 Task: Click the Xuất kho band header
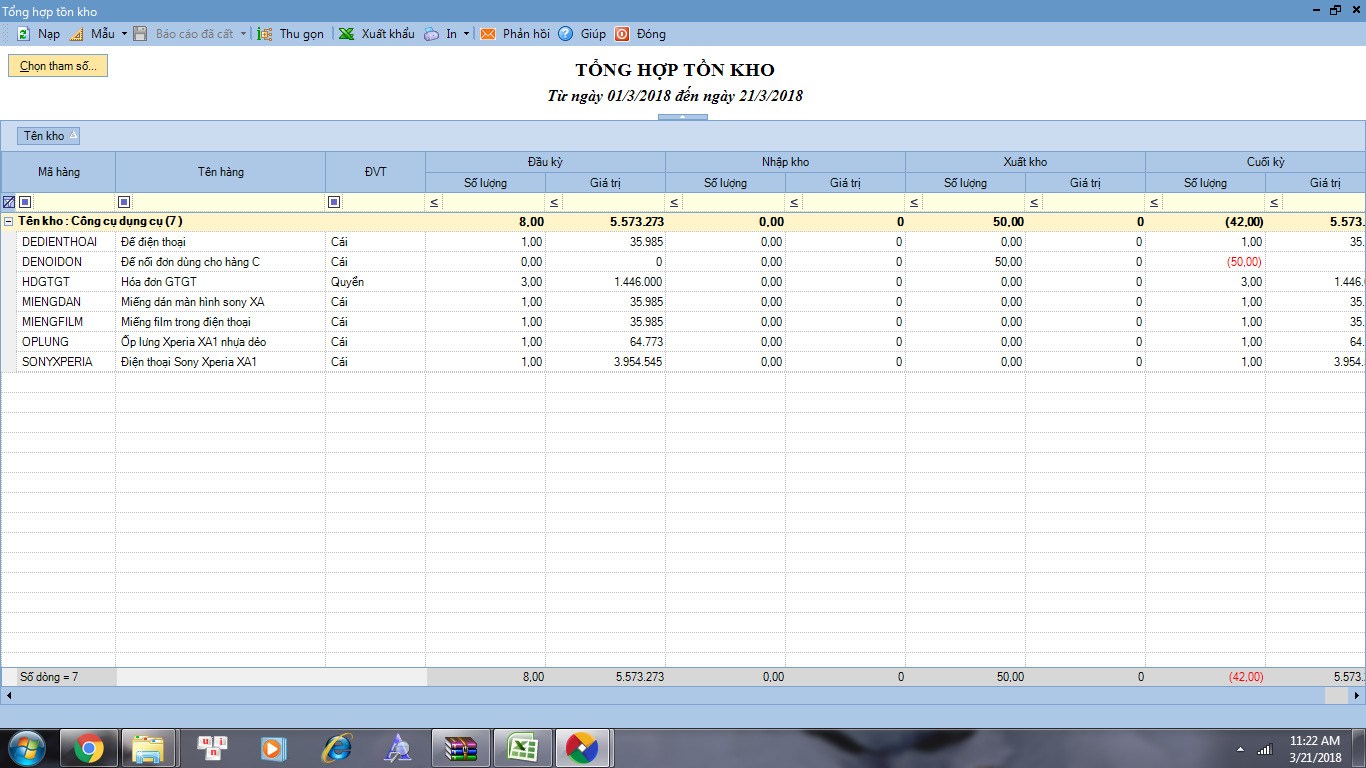click(1025, 162)
